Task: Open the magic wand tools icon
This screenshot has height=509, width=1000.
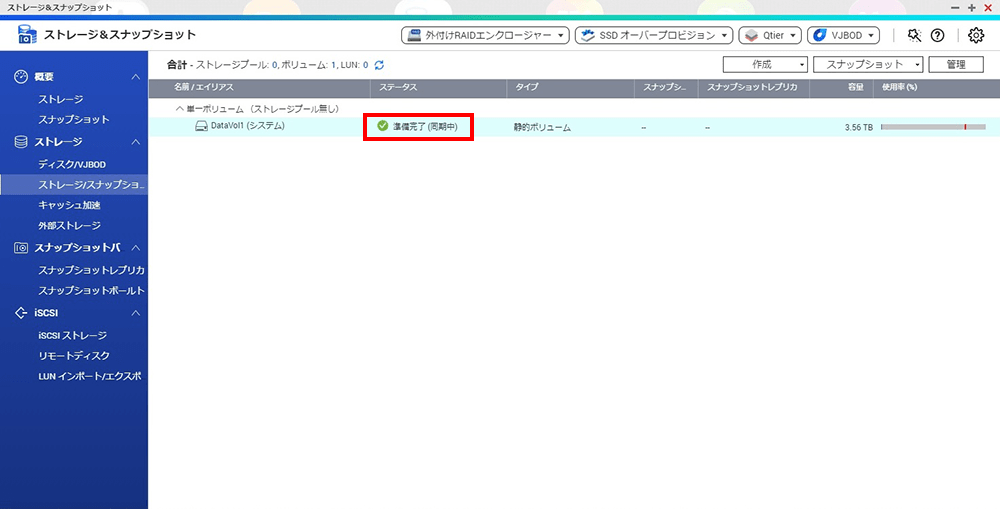Action: click(x=915, y=35)
